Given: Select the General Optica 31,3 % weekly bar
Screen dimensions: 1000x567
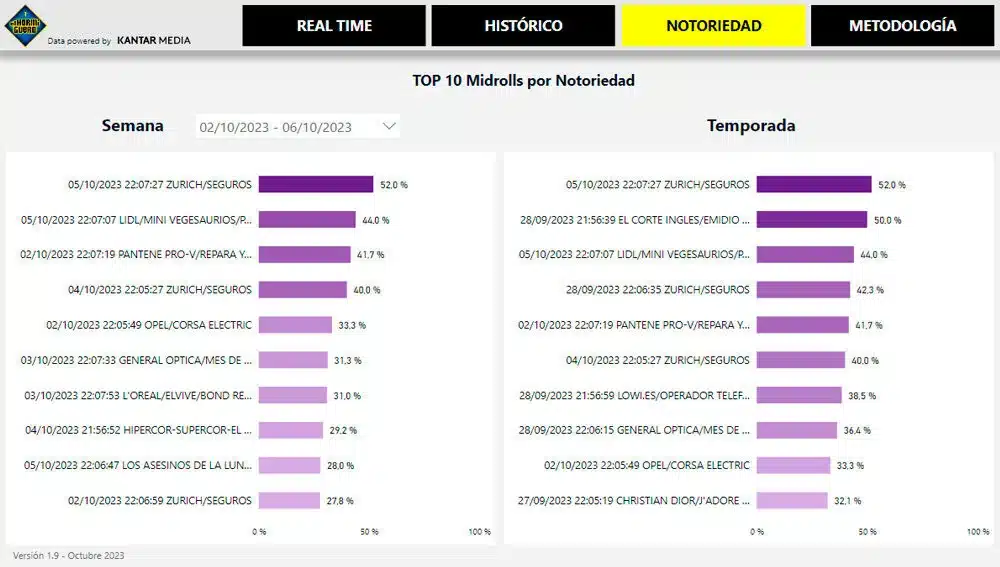Looking at the screenshot, I should [x=293, y=360].
